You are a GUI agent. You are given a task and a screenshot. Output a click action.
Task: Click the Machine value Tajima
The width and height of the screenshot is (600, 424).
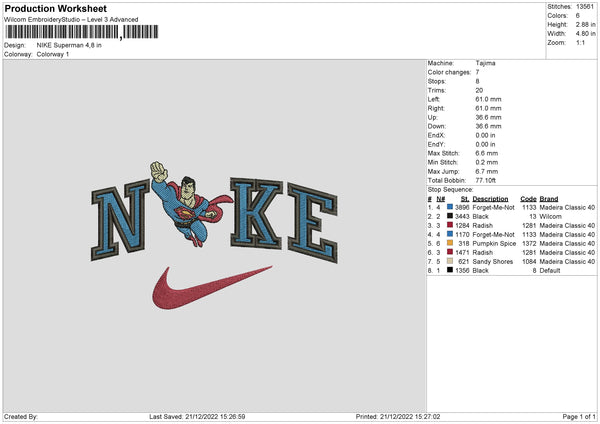click(486, 63)
